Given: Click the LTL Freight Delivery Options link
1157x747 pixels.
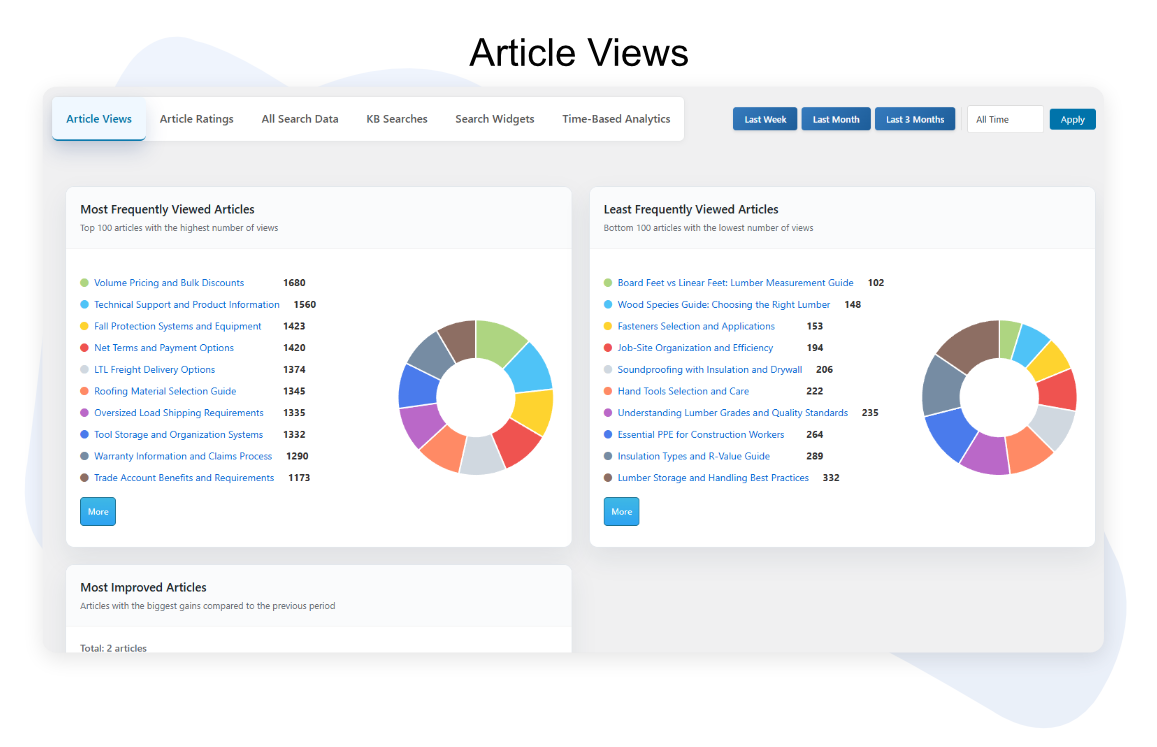Looking at the screenshot, I should tap(155, 370).
